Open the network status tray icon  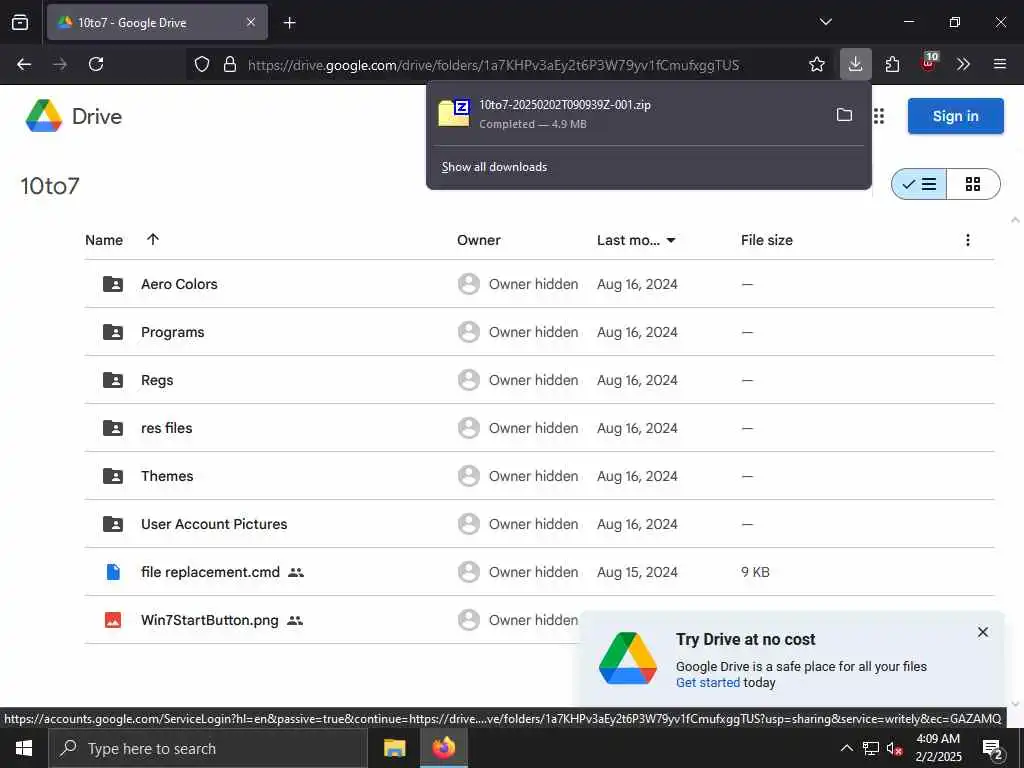coord(871,748)
